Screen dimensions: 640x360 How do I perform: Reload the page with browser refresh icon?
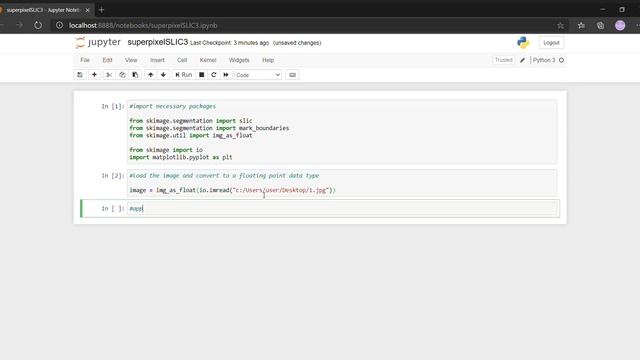[x=38, y=25]
